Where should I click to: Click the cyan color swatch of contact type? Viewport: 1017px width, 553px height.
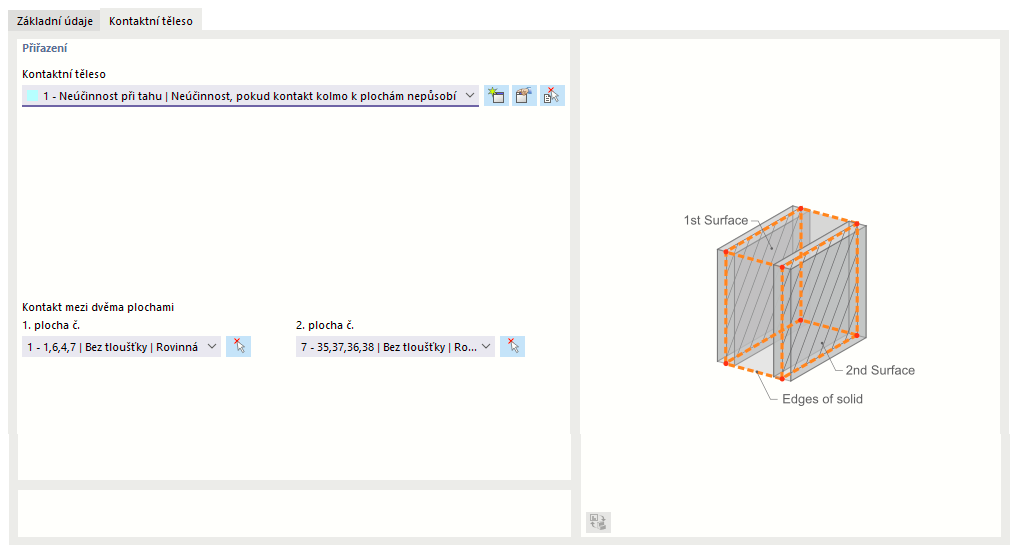click(34, 96)
